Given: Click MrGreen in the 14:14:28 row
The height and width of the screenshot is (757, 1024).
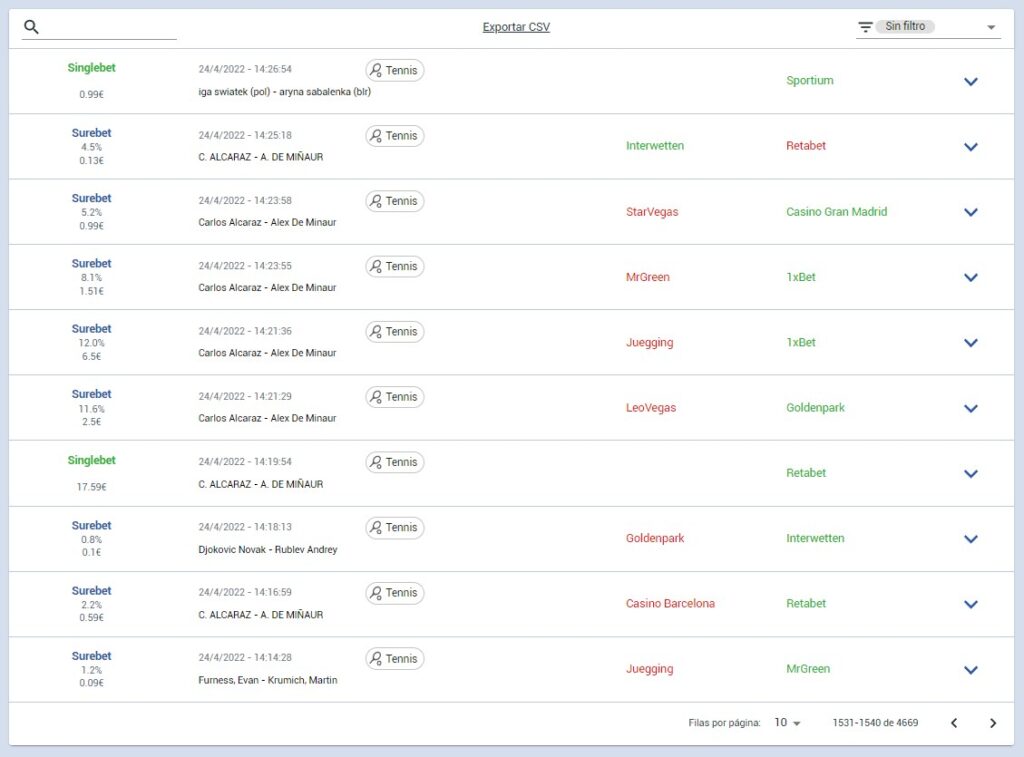Looking at the screenshot, I should (808, 669).
